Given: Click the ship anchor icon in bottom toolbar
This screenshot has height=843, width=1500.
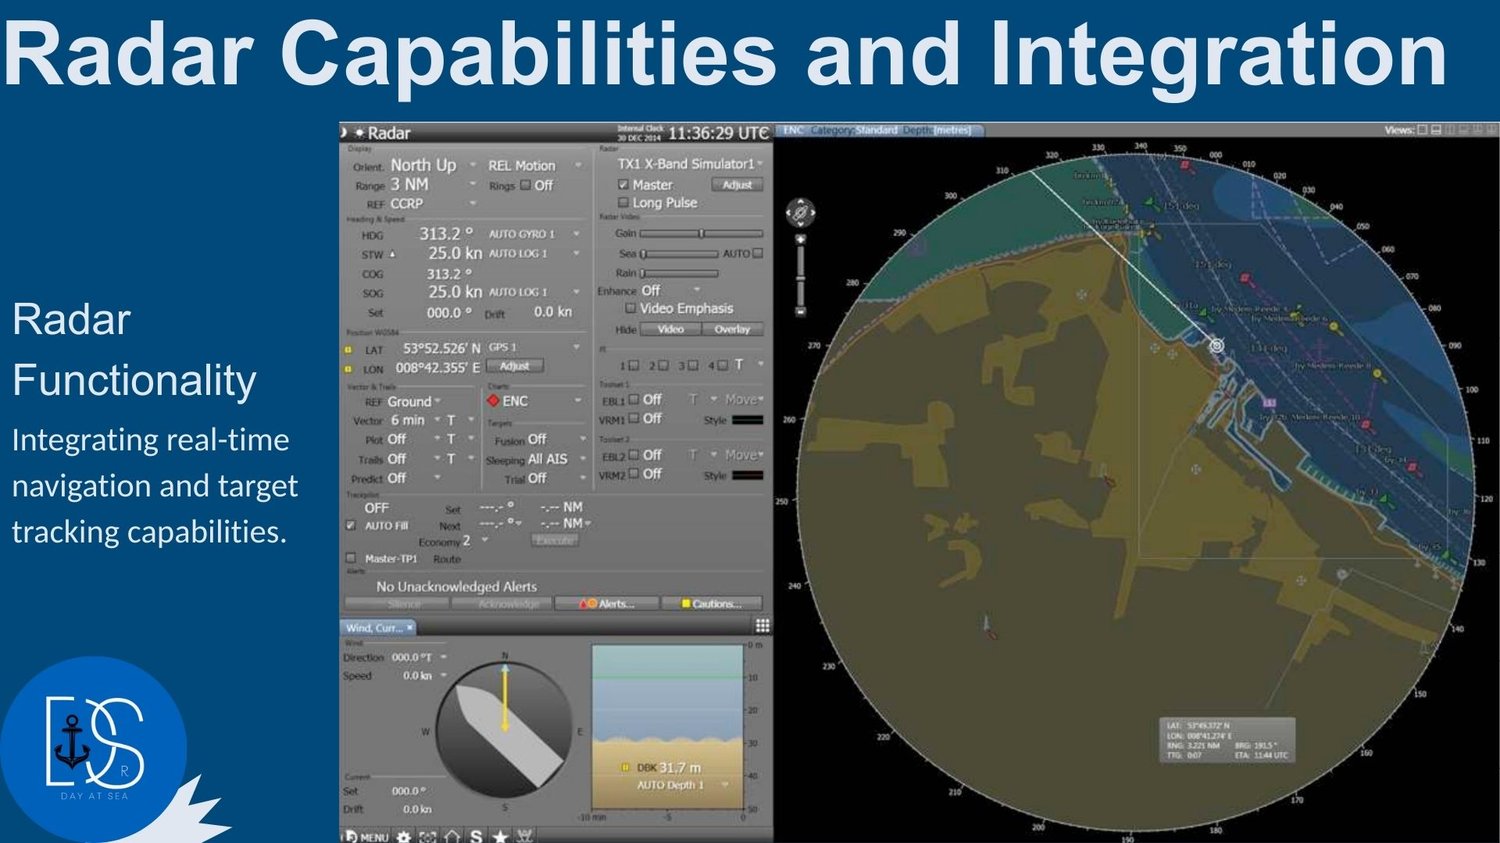Looking at the screenshot, I should (523, 836).
